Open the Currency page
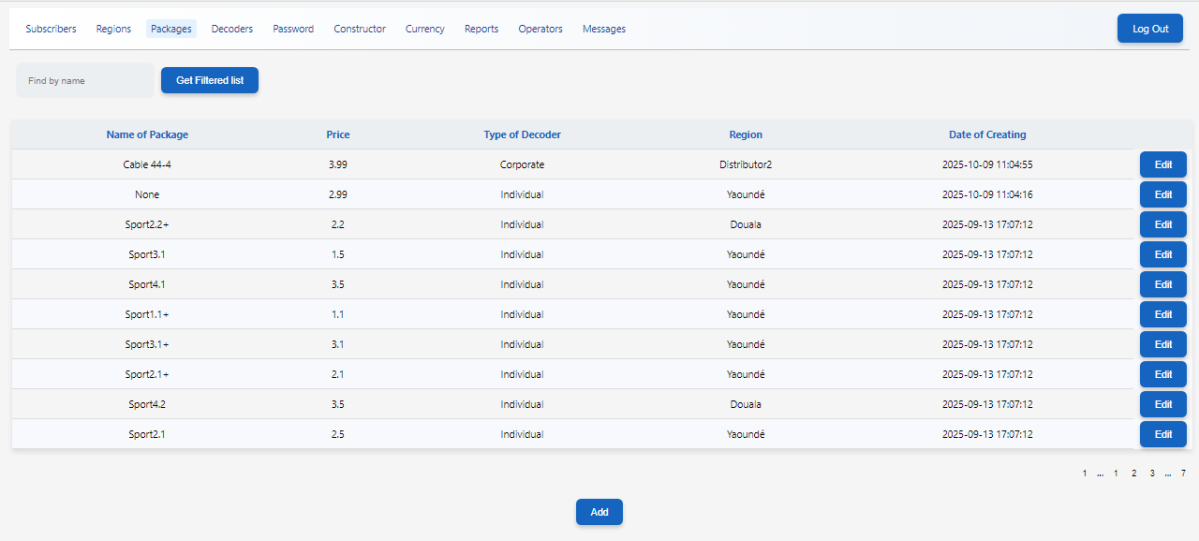The image size is (1199, 541). (425, 29)
